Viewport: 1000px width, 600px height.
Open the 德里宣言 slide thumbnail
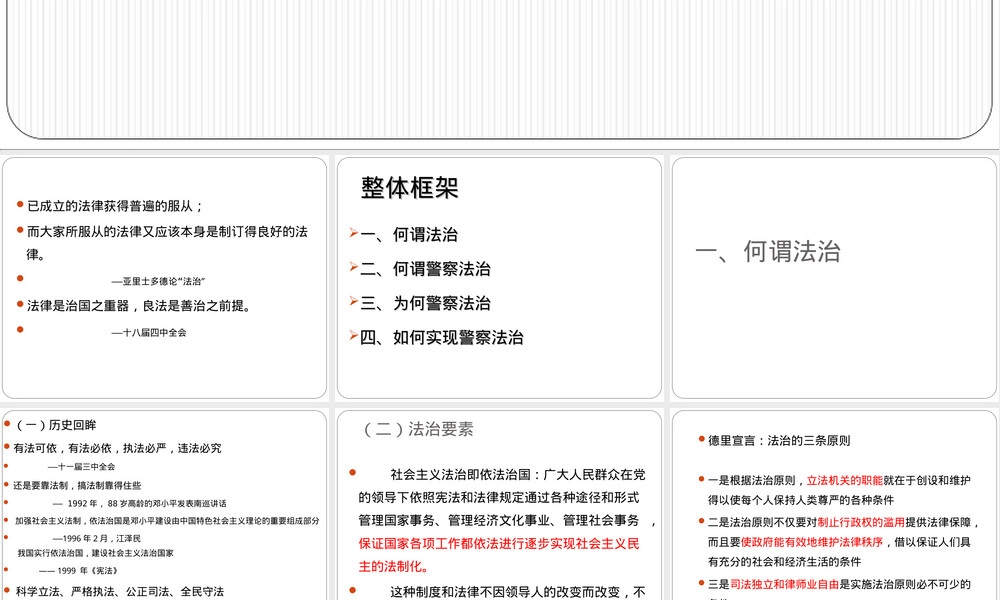(834, 505)
